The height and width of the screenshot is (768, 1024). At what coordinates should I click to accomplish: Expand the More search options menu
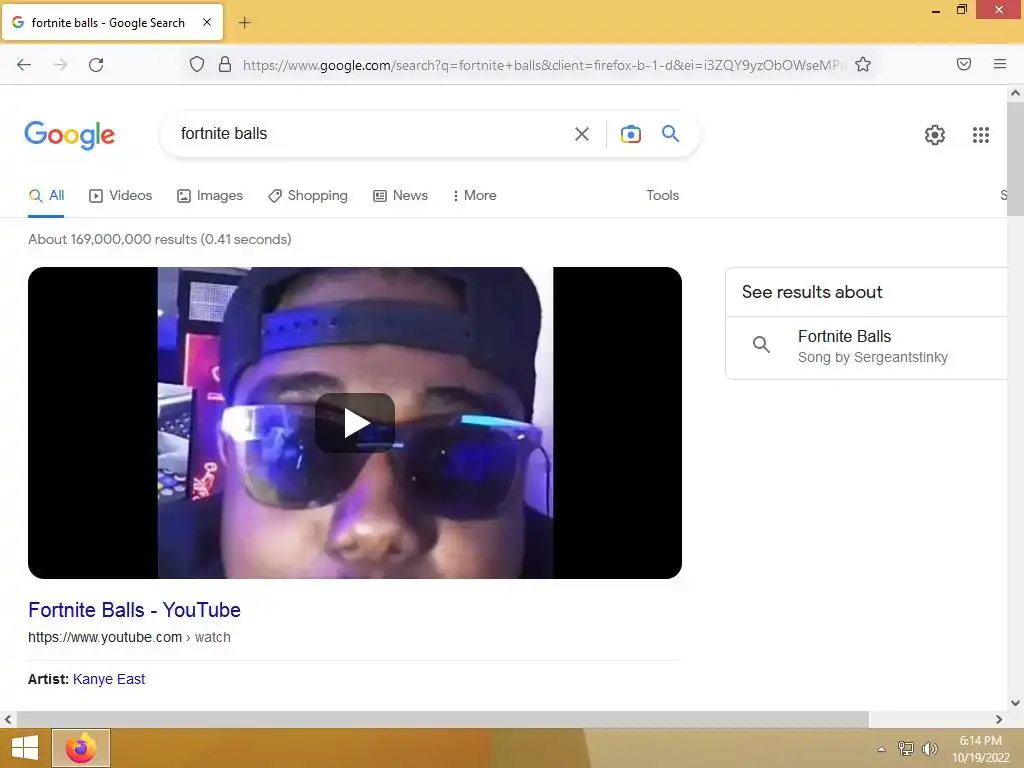(x=475, y=195)
